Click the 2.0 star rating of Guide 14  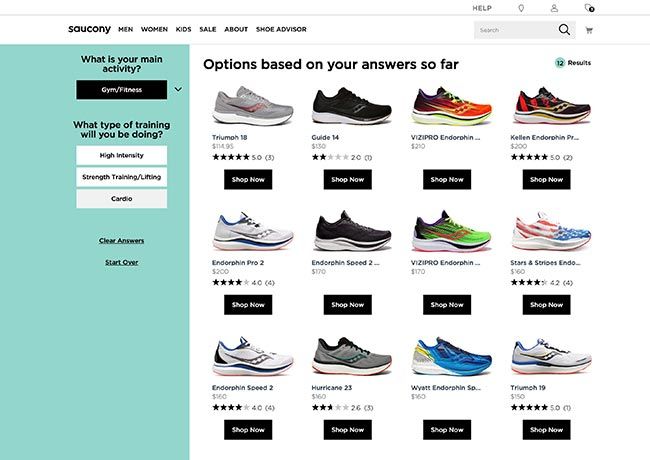(x=342, y=157)
